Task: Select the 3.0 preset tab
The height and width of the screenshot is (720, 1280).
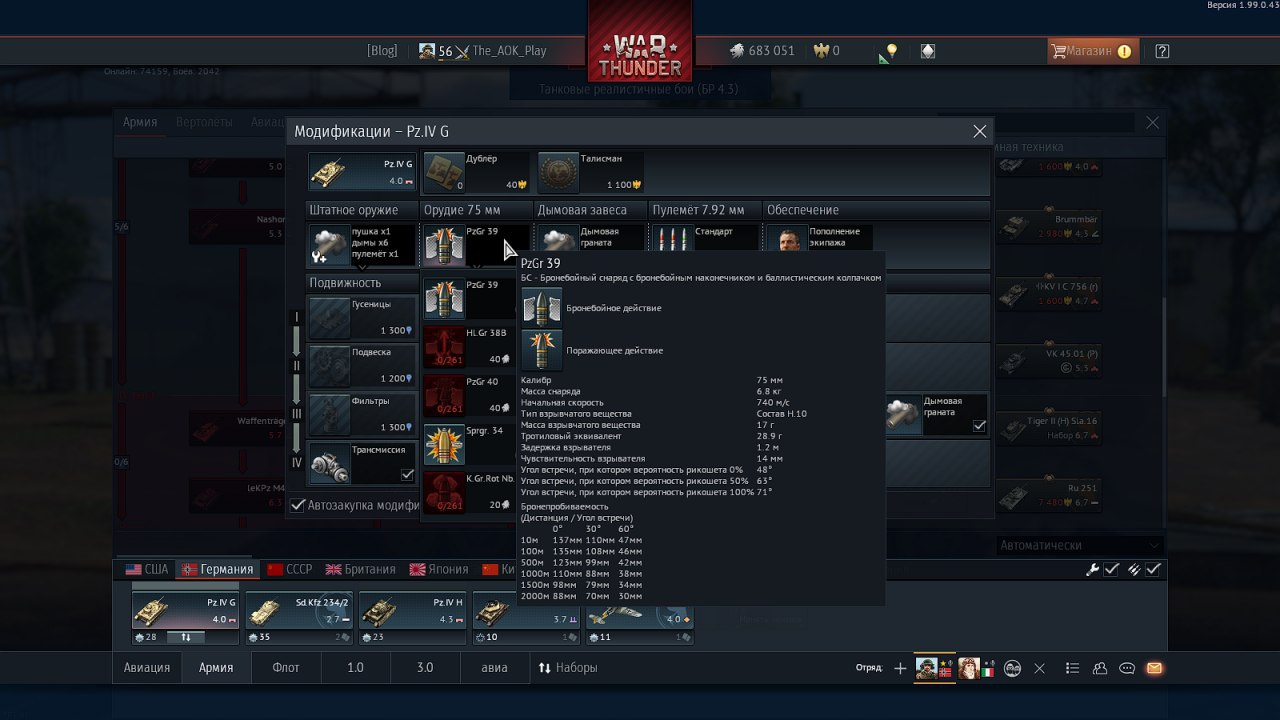Action: [x=425, y=668]
